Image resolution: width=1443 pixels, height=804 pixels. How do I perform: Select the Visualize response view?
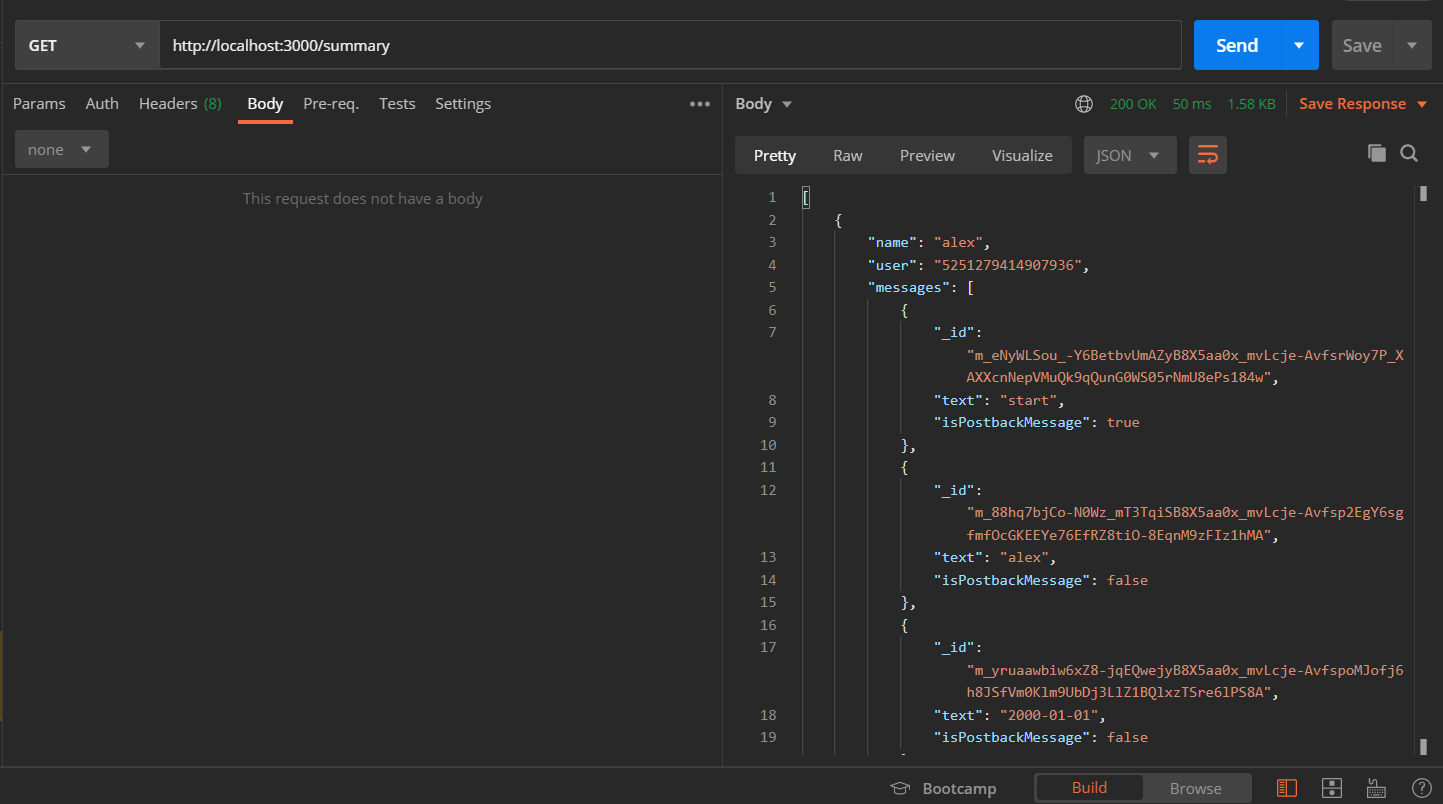[x=1022, y=155]
